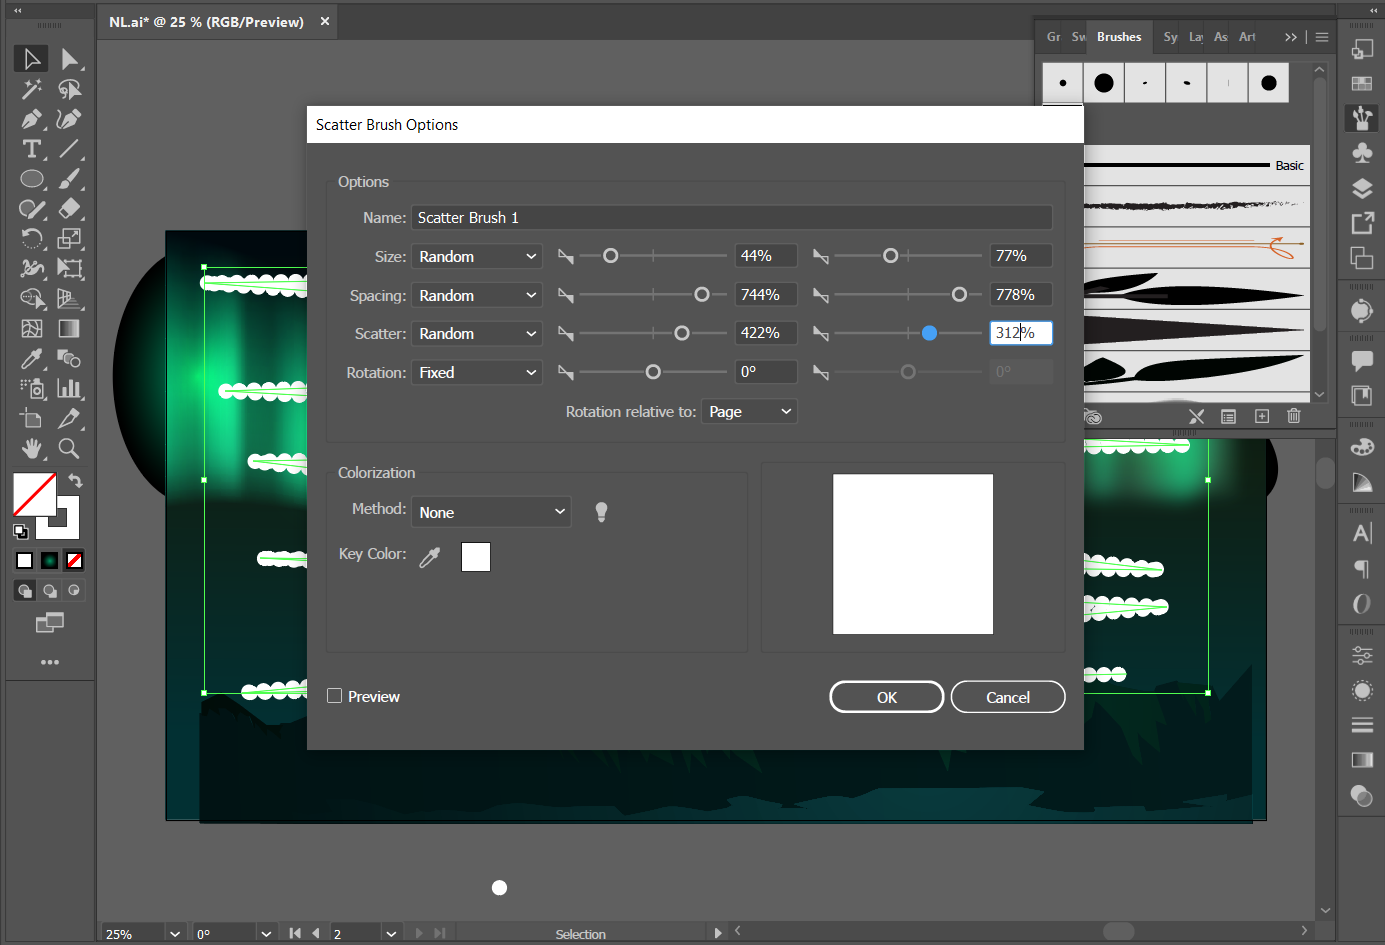1385x945 pixels.
Task: Pick the Eraser tool in toolbar
Action: click(69, 209)
